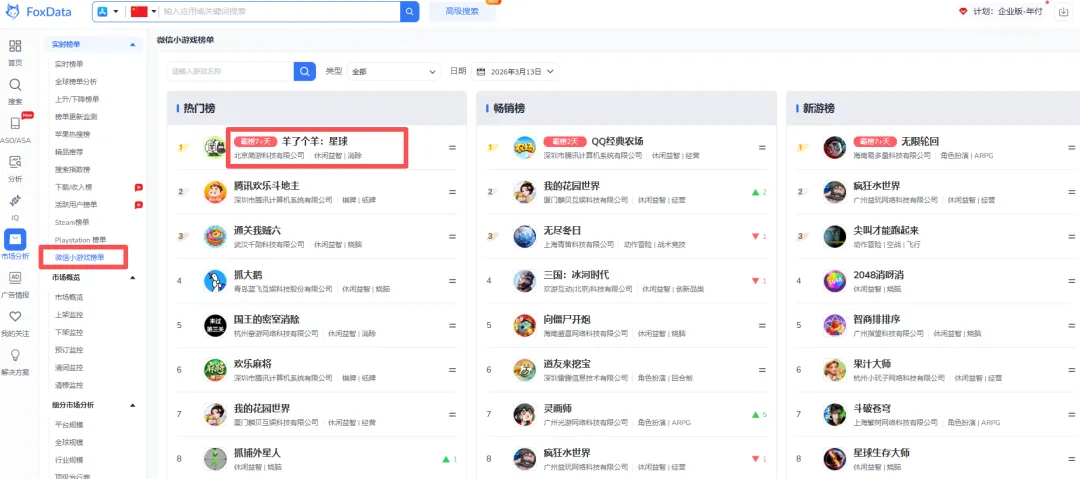The width and height of the screenshot is (1080, 479).
Task: Open 高级搜索 advanced search
Action: pyautogui.click(x=462, y=12)
